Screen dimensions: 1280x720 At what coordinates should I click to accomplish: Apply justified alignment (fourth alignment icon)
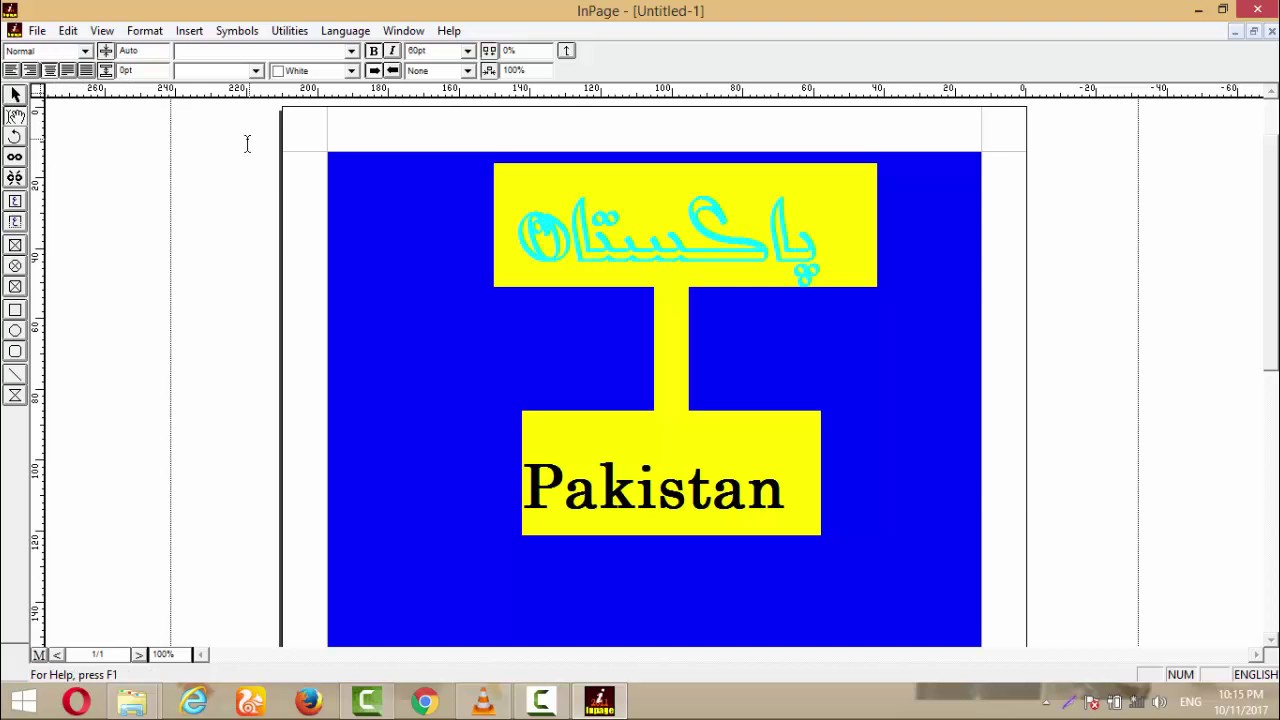[68, 70]
